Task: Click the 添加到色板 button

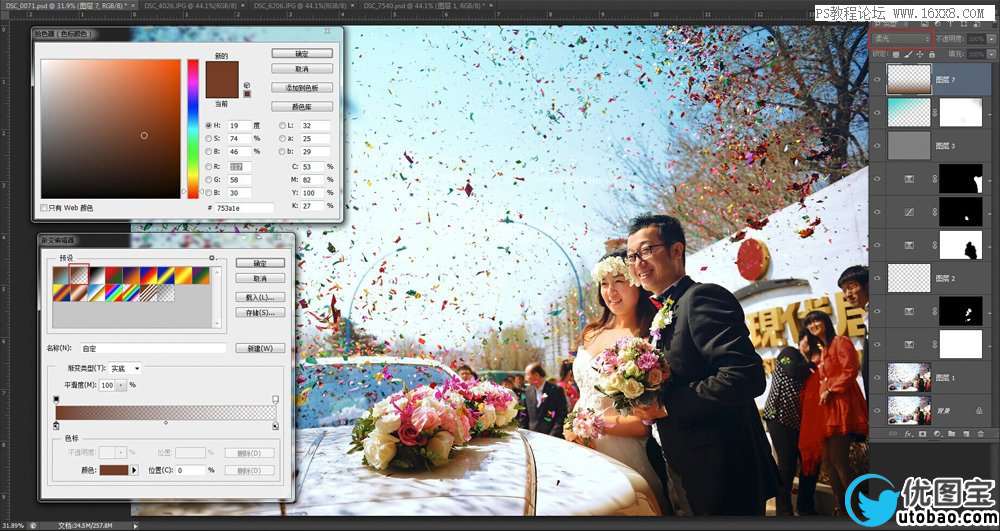Action: 302,87
